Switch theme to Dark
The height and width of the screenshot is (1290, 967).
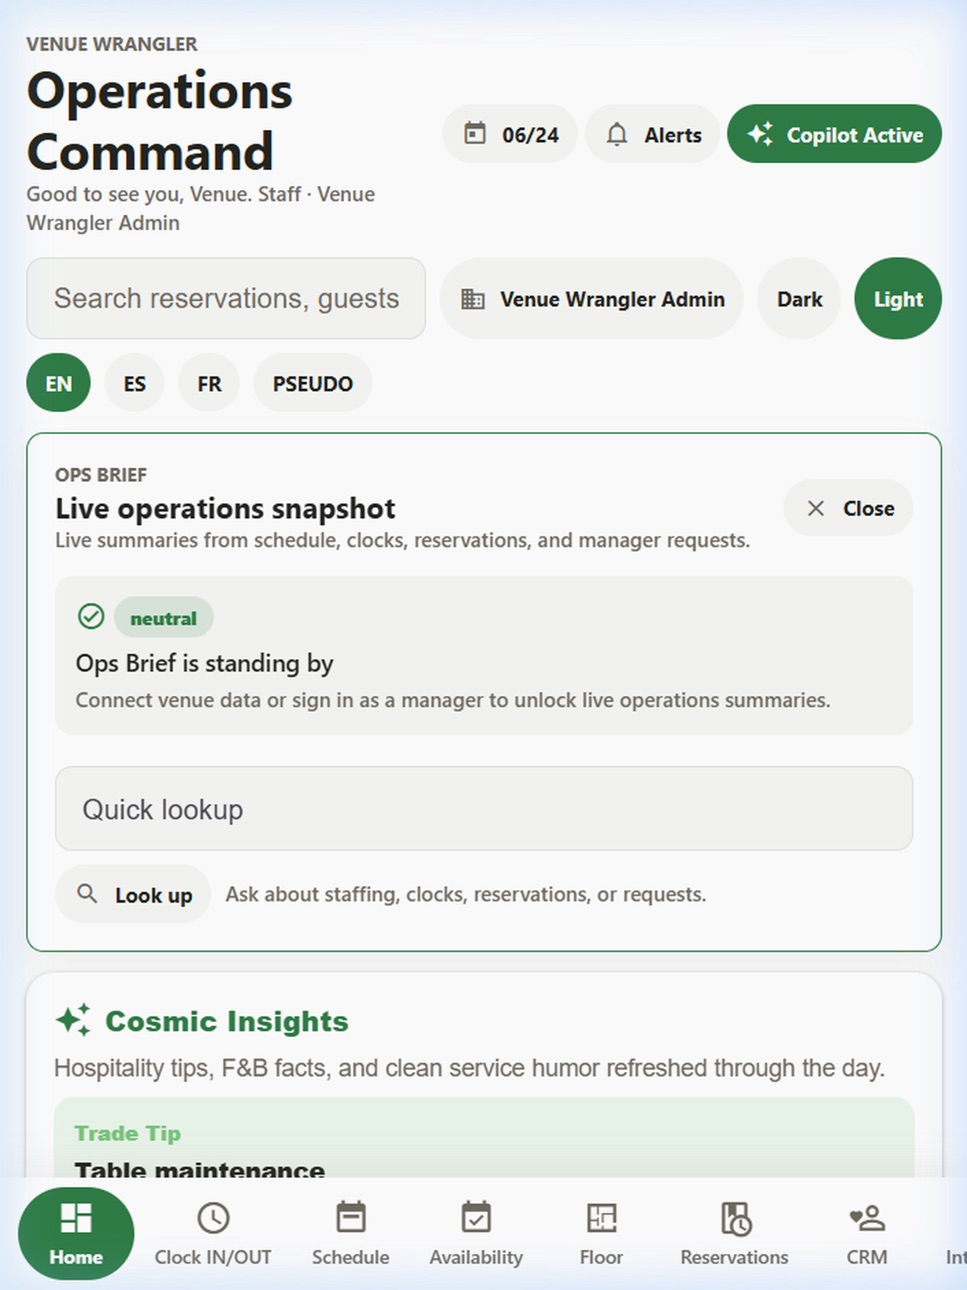coord(800,299)
